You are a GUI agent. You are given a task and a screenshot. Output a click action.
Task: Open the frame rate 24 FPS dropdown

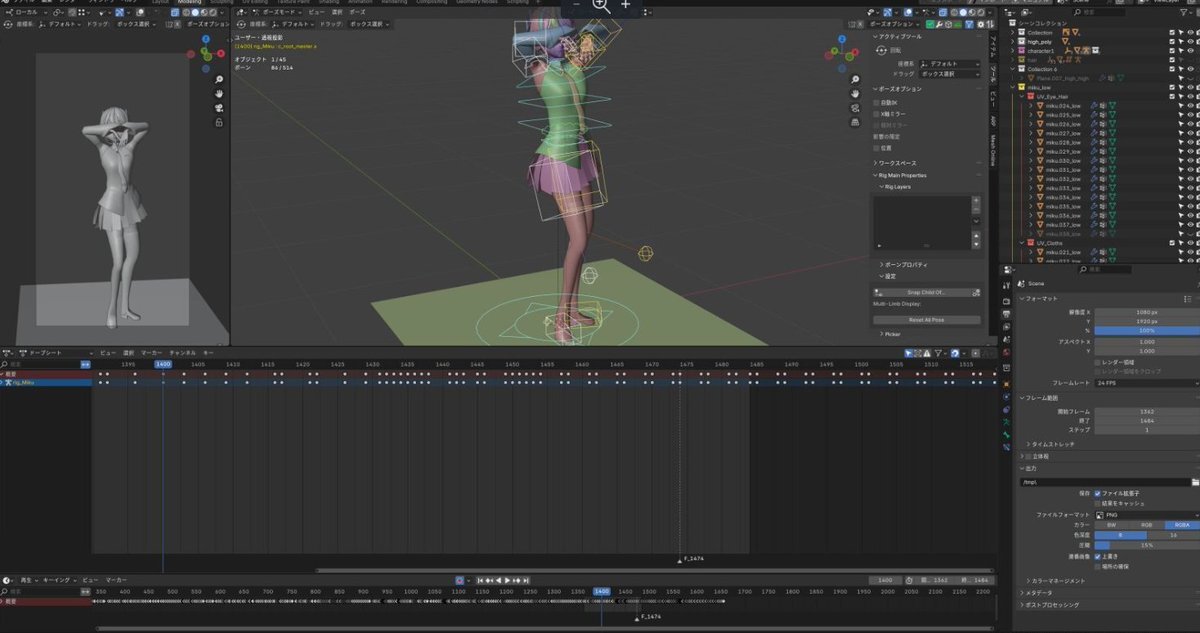point(1147,383)
